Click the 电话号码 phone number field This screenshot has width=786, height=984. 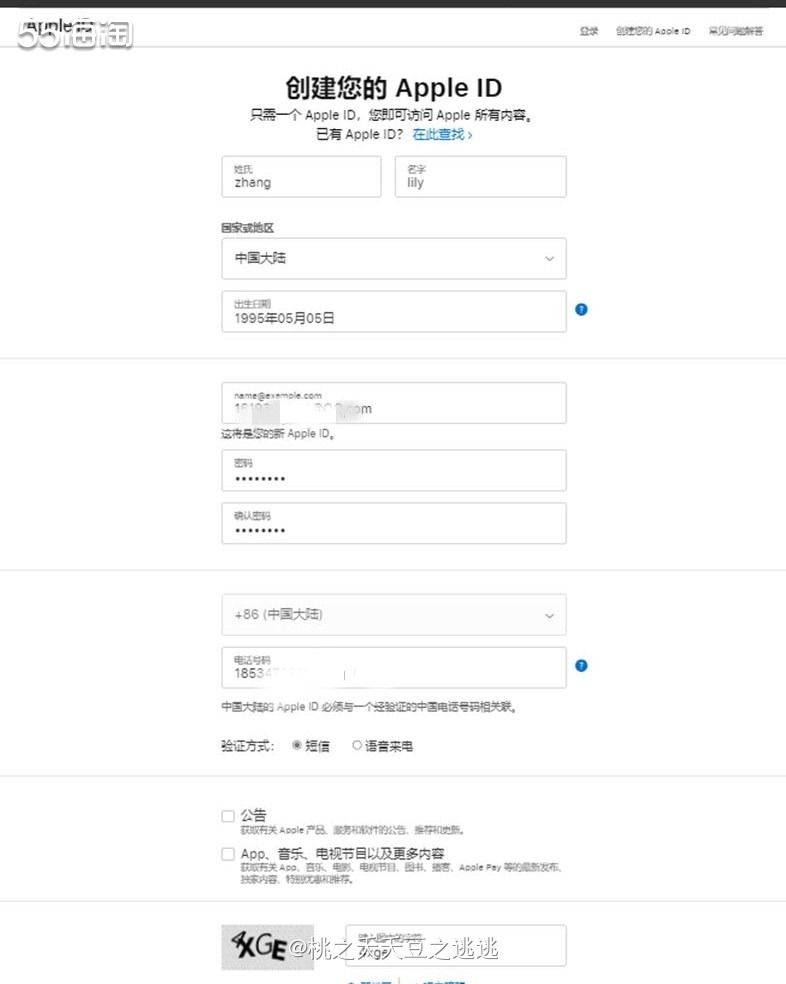click(394, 668)
